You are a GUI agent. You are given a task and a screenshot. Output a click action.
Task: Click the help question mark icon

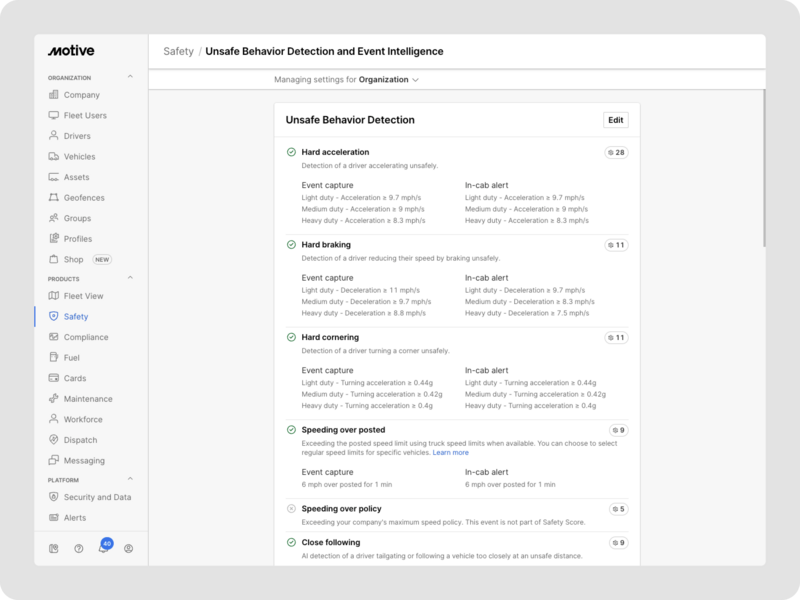[79, 548]
